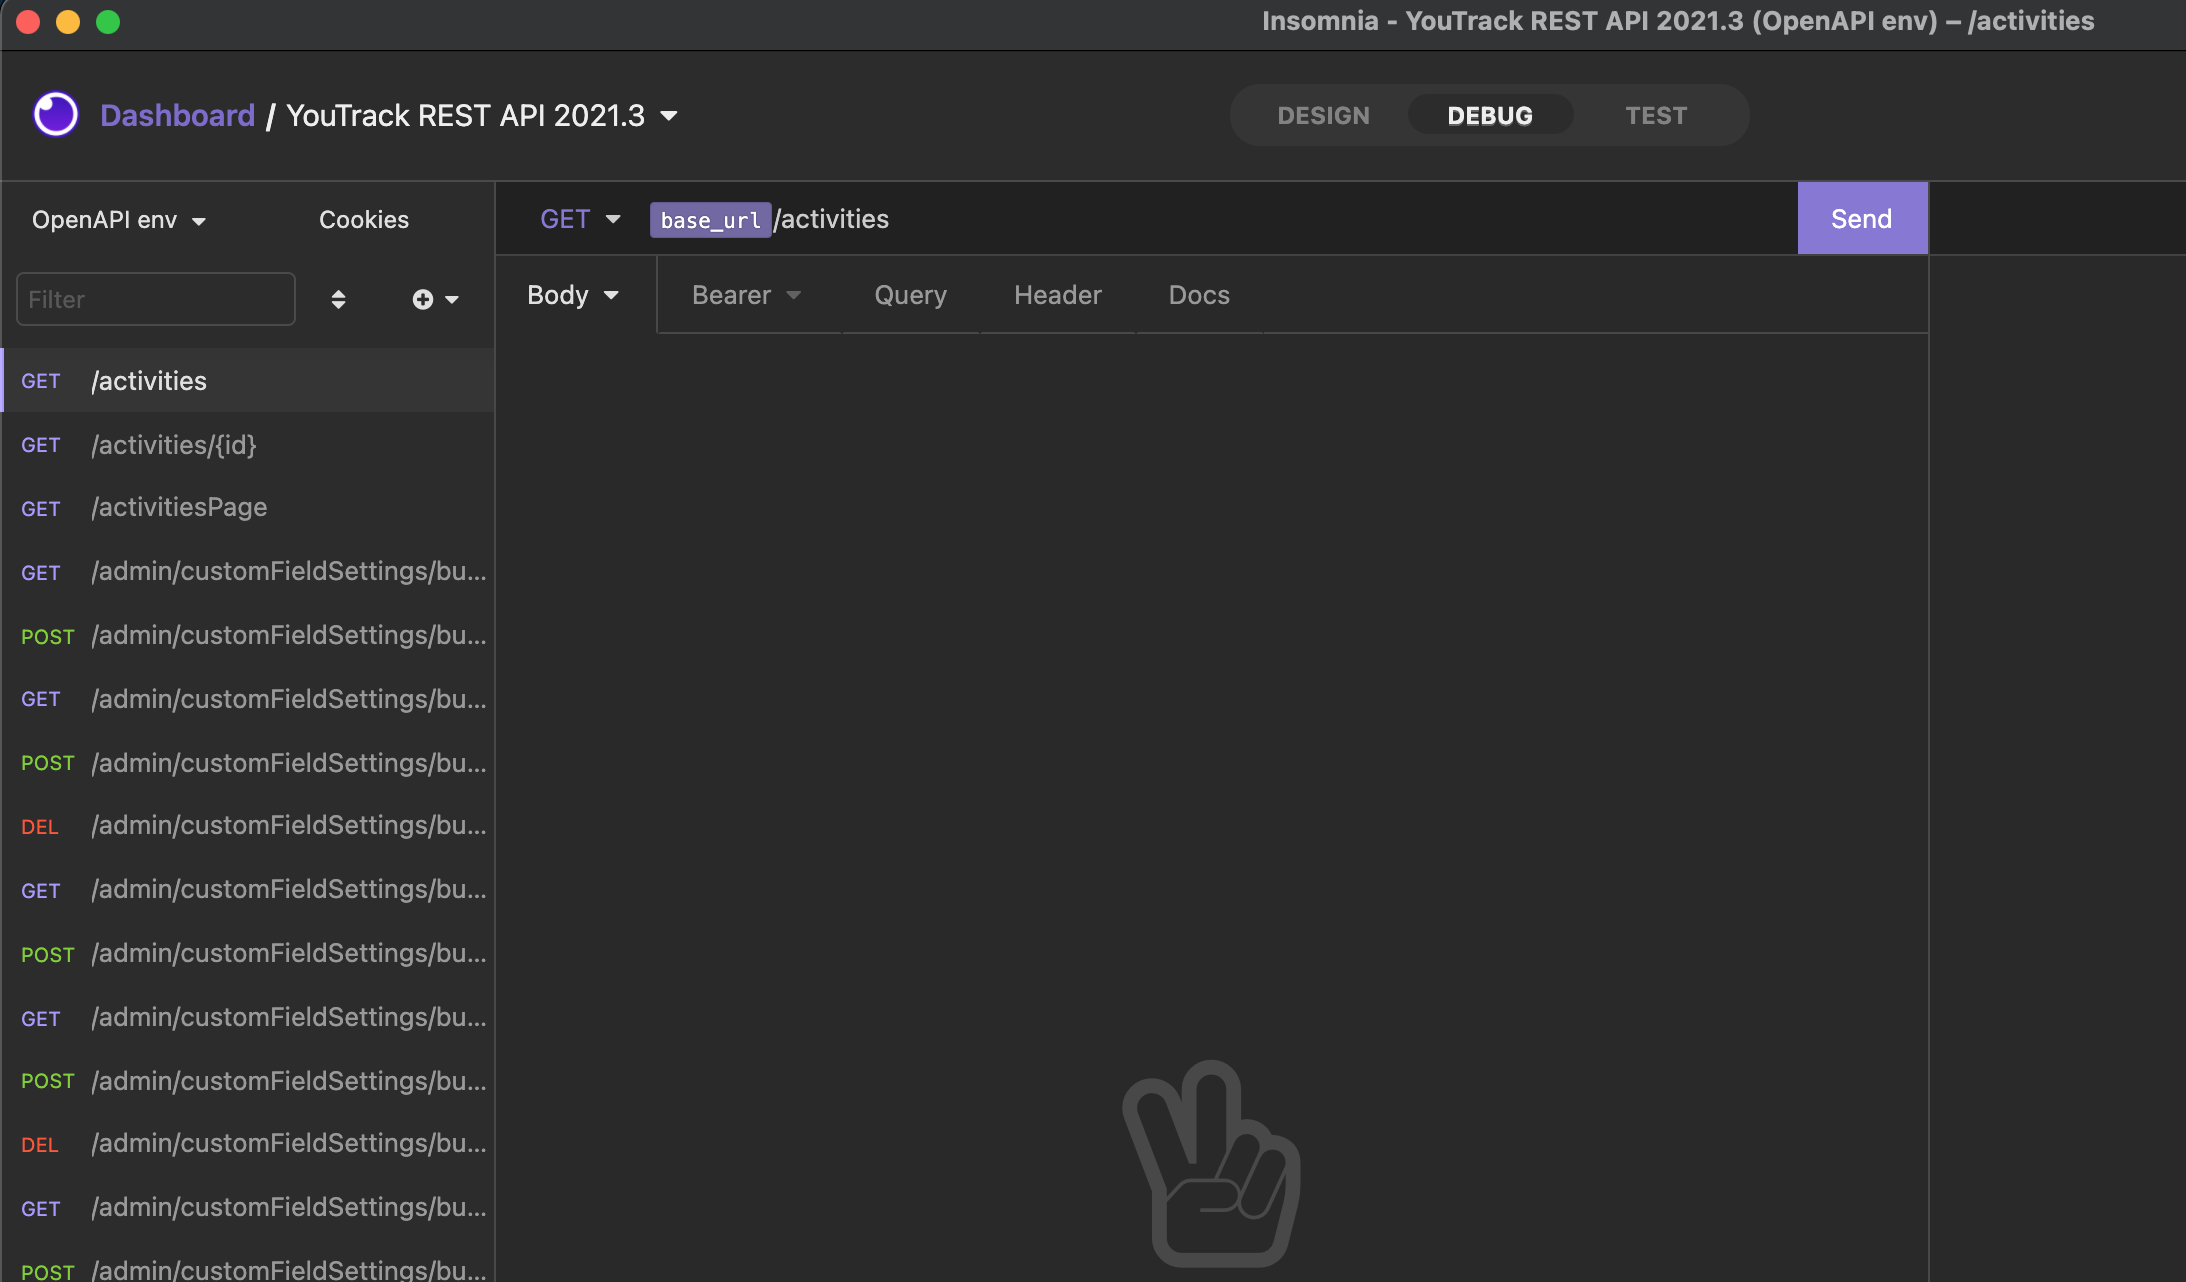Click the macOS green fullscreen button

coord(108,22)
